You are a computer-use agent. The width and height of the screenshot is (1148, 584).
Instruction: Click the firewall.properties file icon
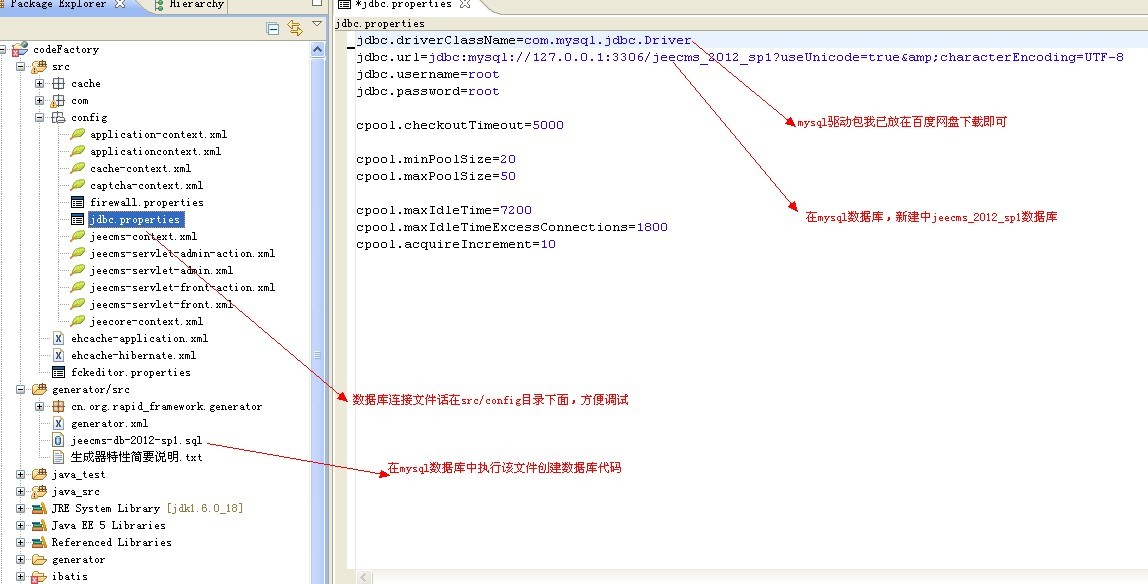77,202
